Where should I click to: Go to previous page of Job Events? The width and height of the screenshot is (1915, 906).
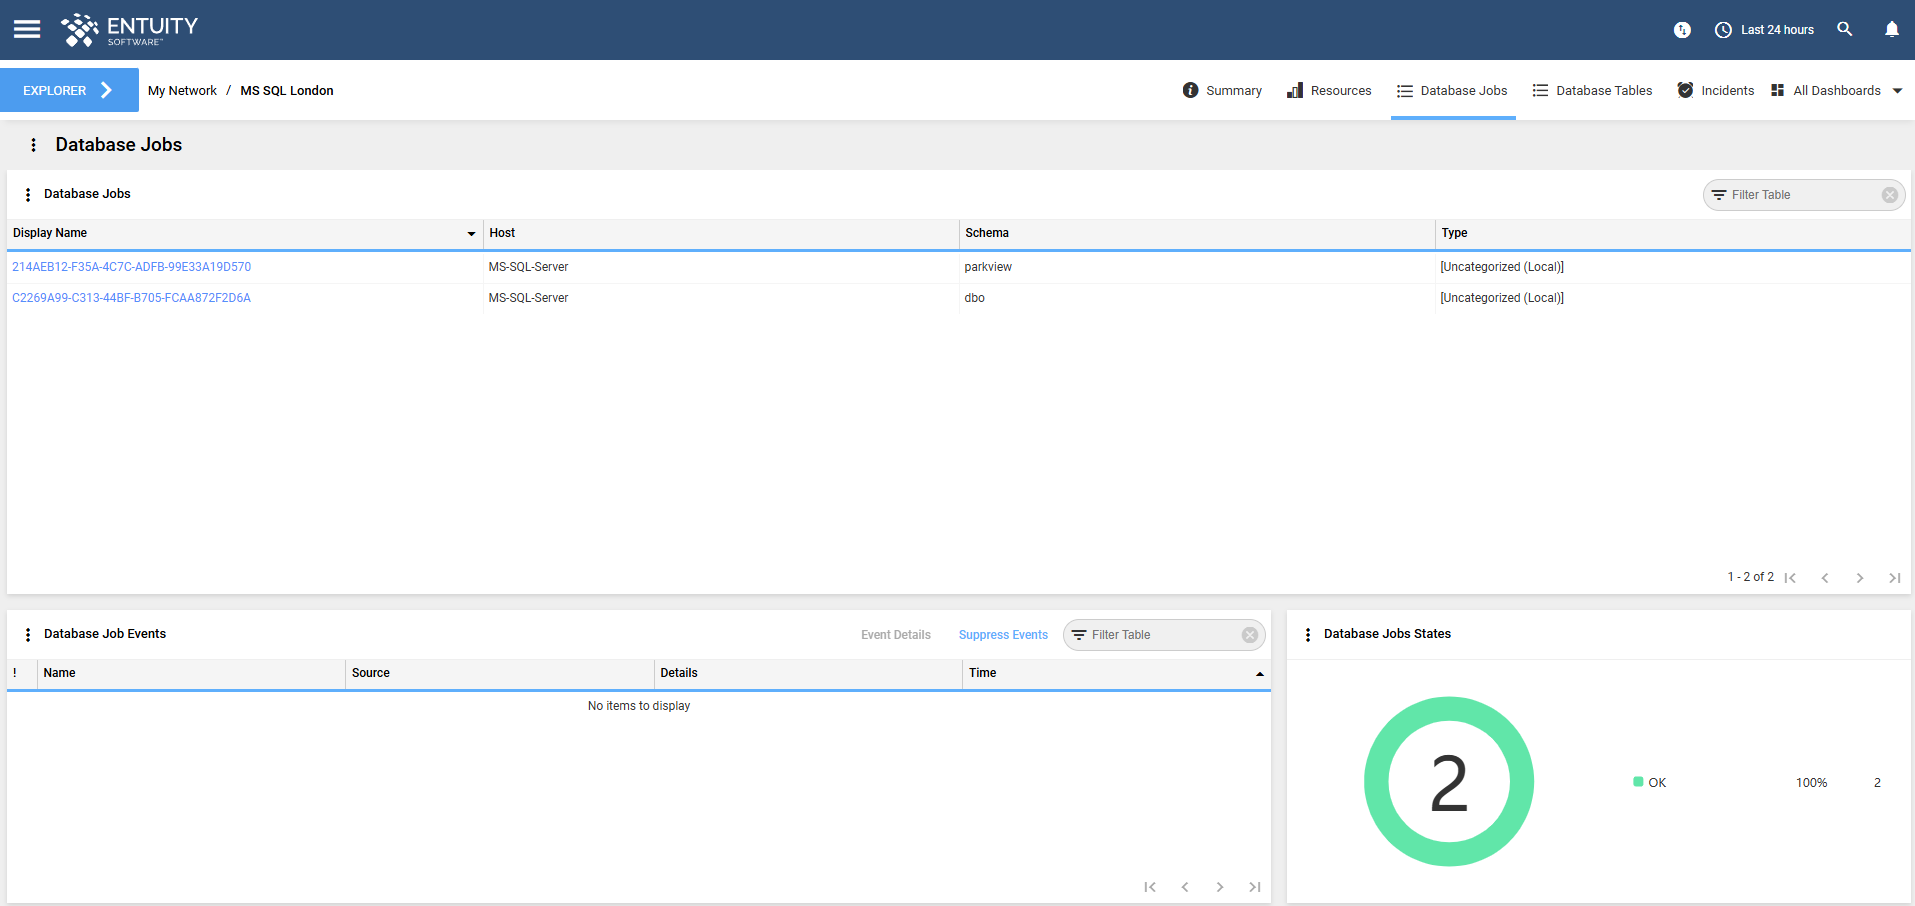pos(1185,887)
